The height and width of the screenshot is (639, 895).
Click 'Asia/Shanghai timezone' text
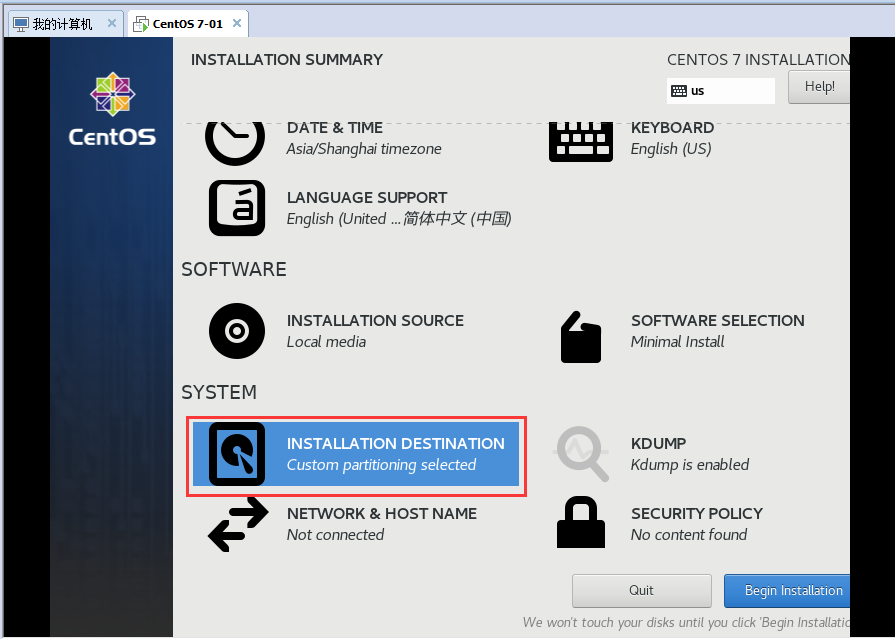point(364,149)
